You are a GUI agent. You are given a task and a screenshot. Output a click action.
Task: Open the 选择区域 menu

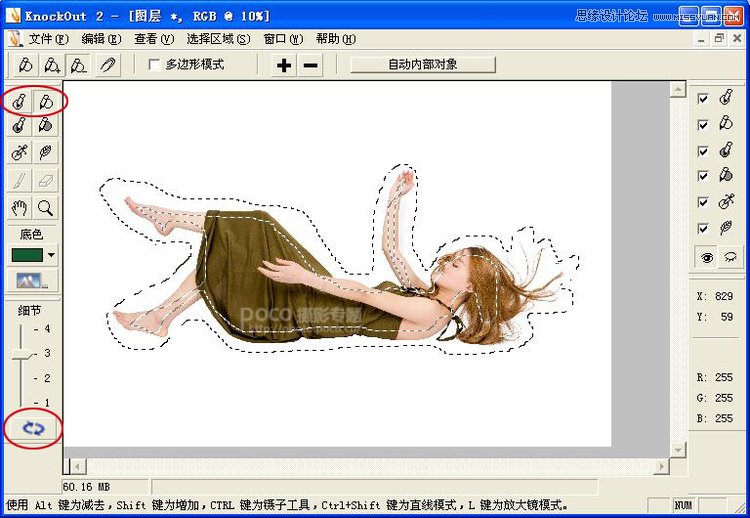pyautogui.click(x=218, y=39)
